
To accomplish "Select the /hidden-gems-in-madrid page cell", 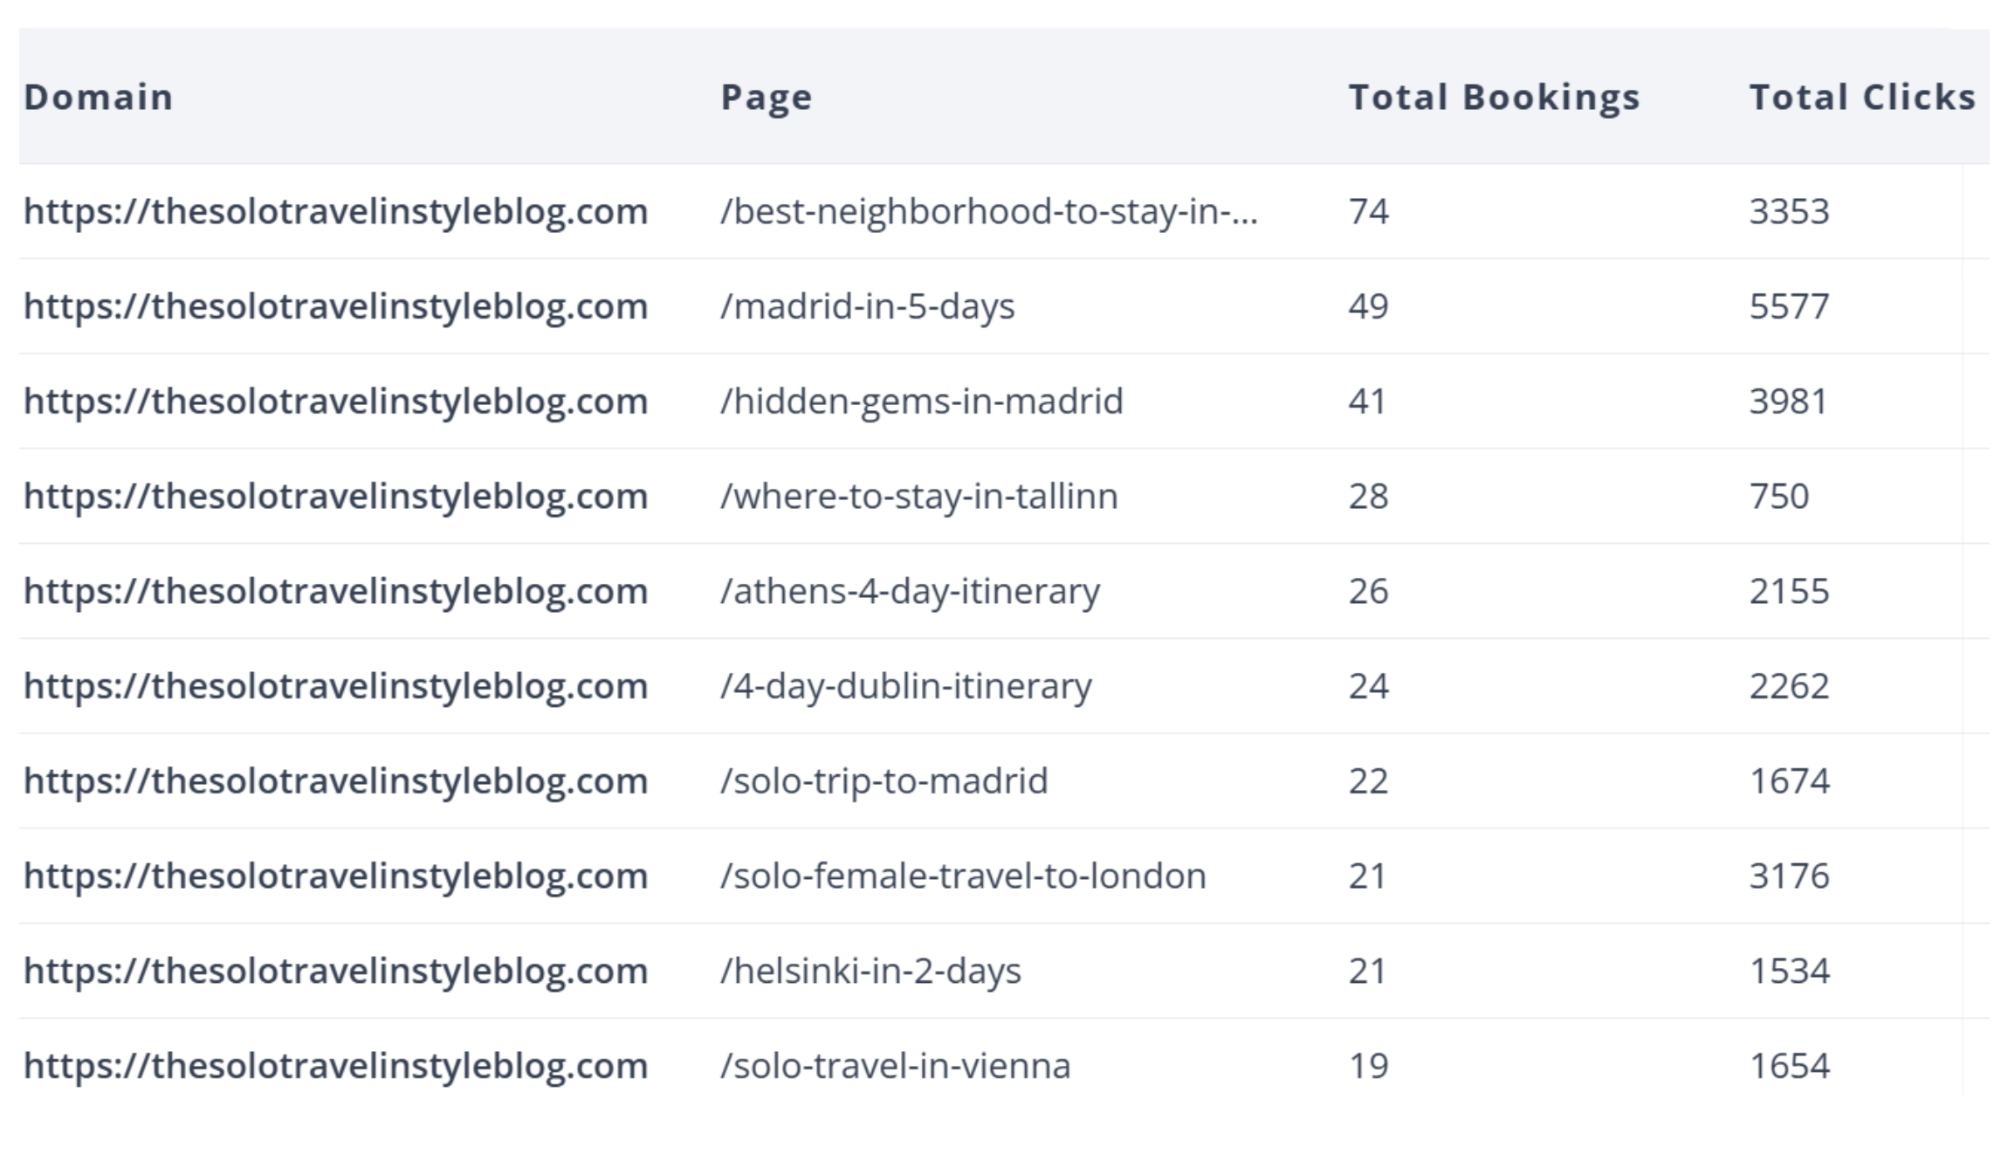I will click(x=922, y=401).
